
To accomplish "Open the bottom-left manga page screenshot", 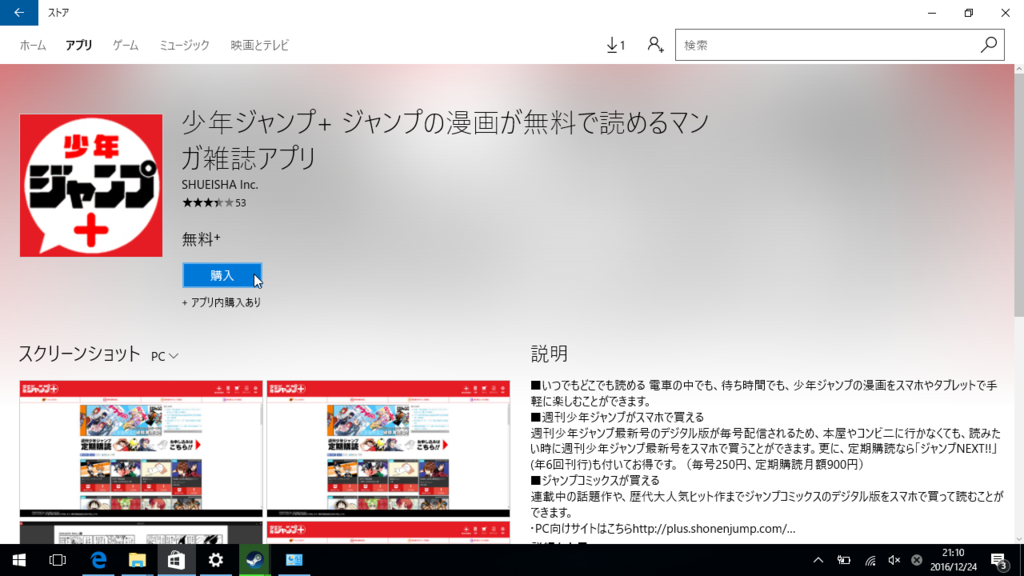I will [x=141, y=533].
